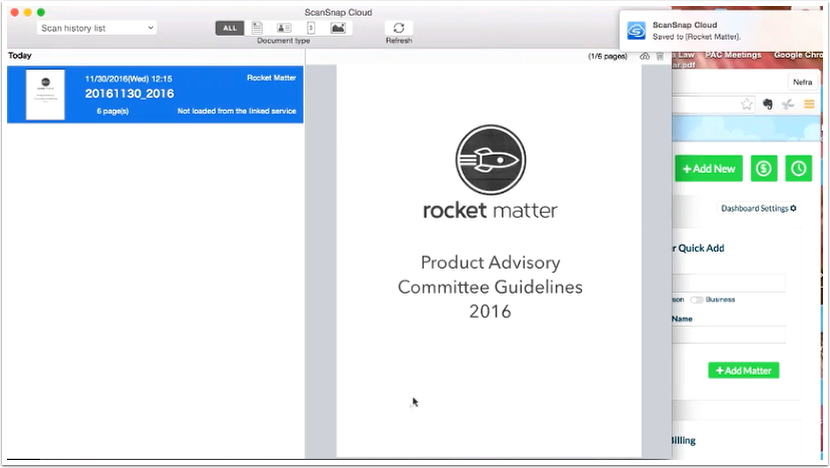
Task: Click the scissors clipper extension icon
Action: (788, 104)
